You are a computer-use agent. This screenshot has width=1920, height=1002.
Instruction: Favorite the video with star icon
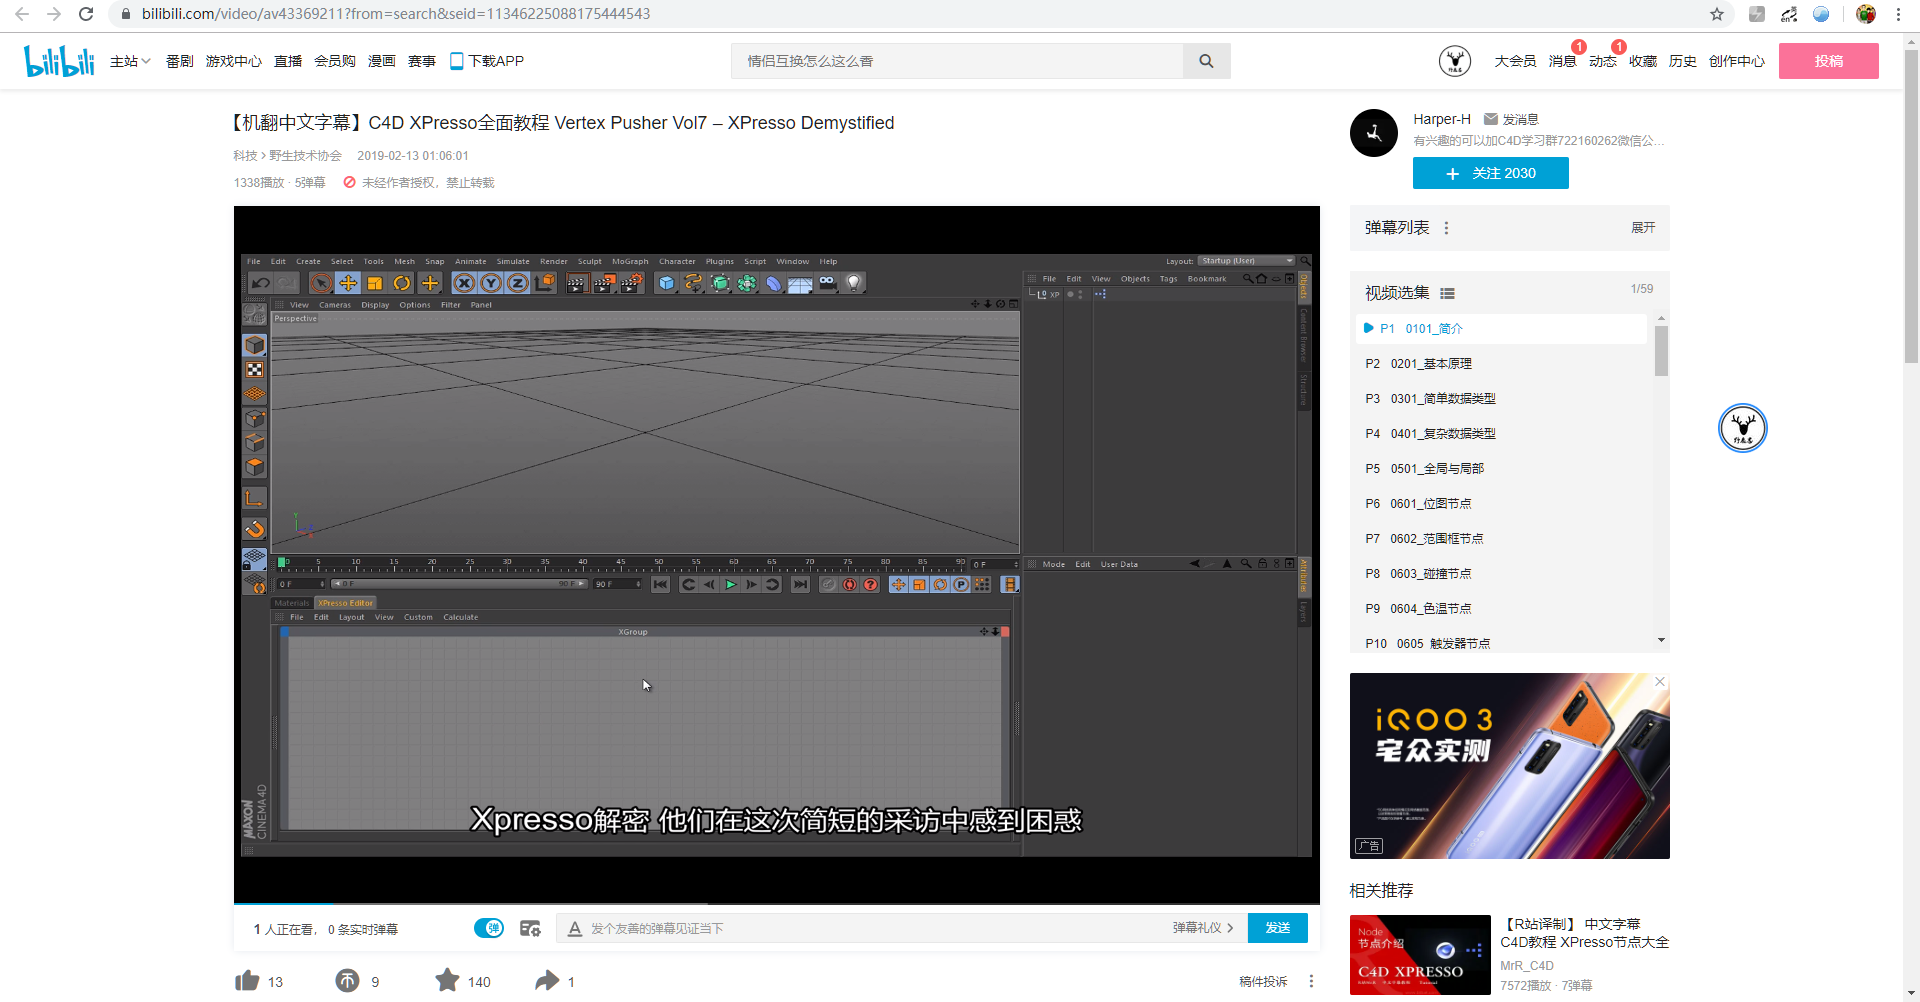pyautogui.click(x=447, y=981)
